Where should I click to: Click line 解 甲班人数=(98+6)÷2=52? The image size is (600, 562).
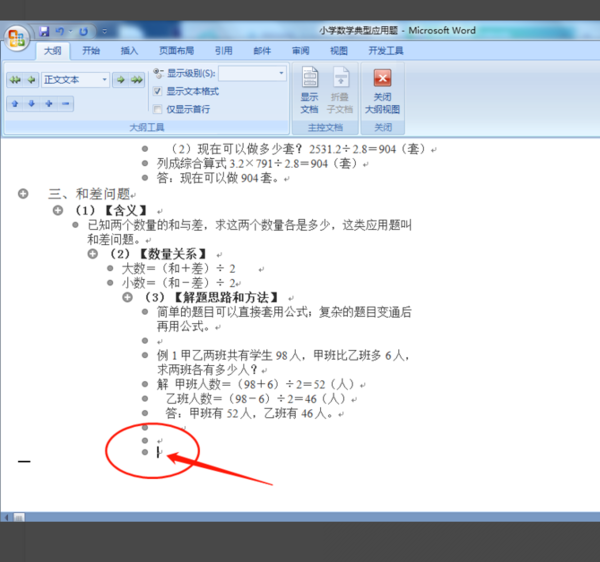255,384
